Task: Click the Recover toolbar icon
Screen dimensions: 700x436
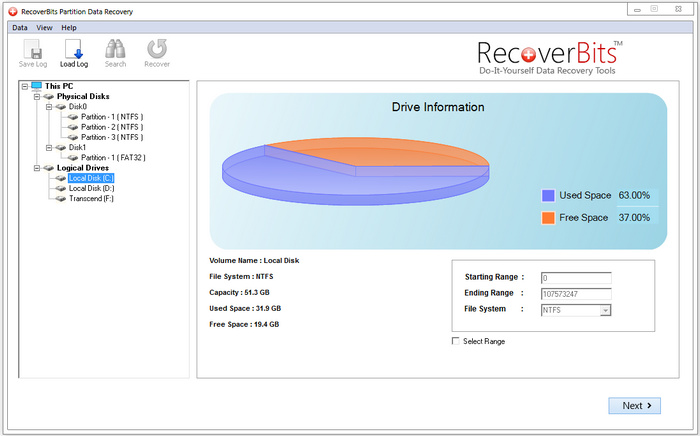Action: [157, 49]
